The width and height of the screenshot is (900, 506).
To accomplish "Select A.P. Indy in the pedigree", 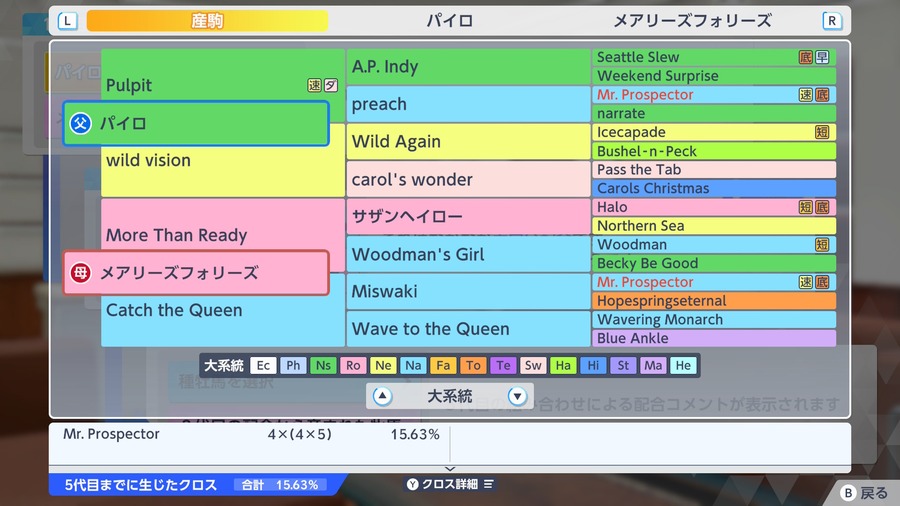I will [x=468, y=67].
